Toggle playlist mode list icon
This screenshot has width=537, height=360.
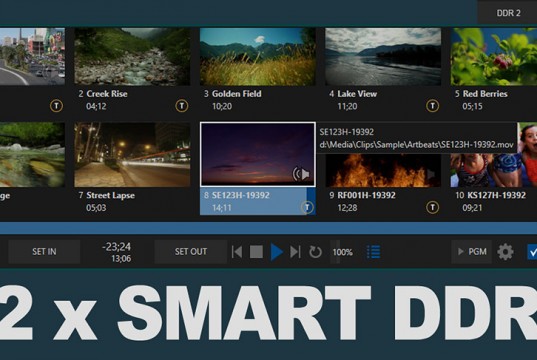373,252
